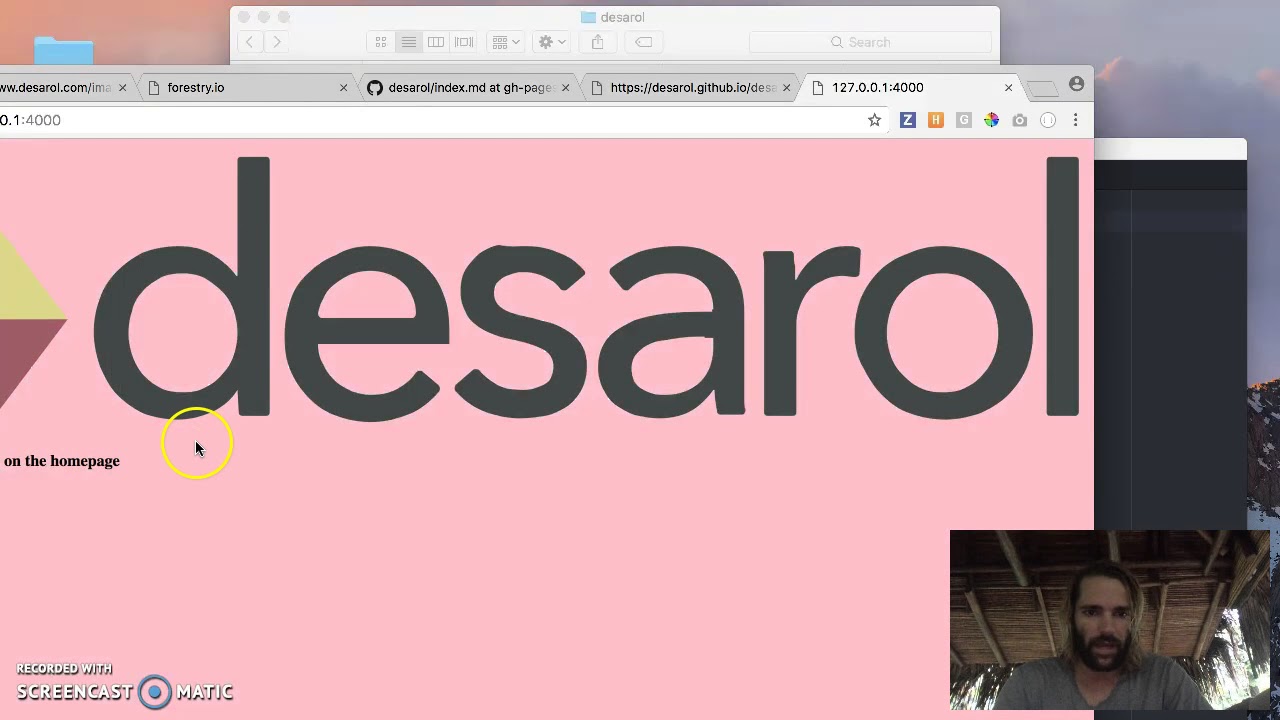Close the desarol/index.md GitHub tab
1280x720 pixels.
[565, 88]
